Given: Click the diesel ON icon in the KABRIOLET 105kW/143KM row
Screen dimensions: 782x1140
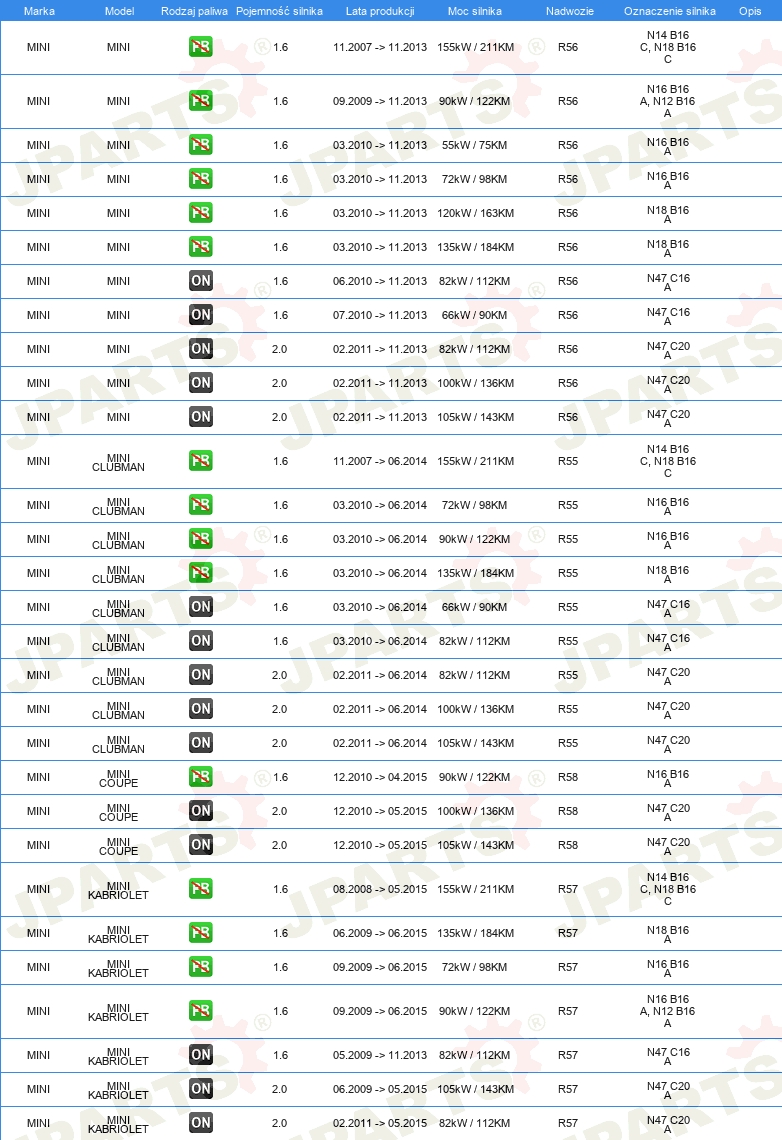Looking at the screenshot, I should click(201, 1089).
